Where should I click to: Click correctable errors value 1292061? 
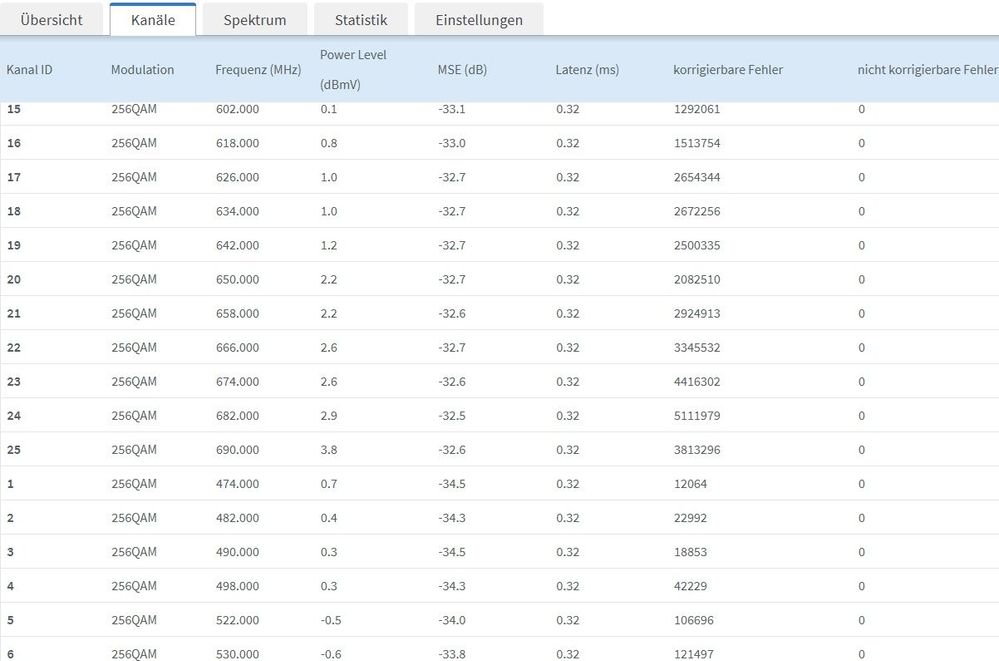(x=697, y=109)
